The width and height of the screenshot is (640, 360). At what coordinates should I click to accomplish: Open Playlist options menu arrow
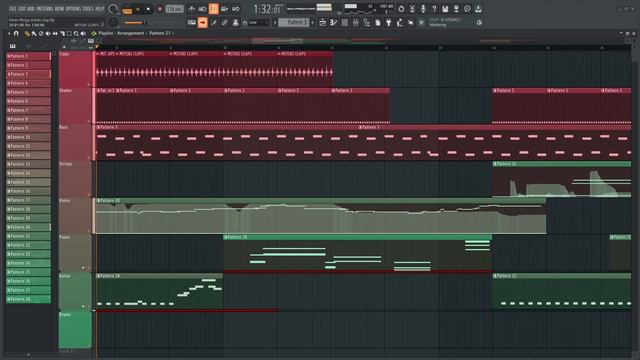coord(9,33)
